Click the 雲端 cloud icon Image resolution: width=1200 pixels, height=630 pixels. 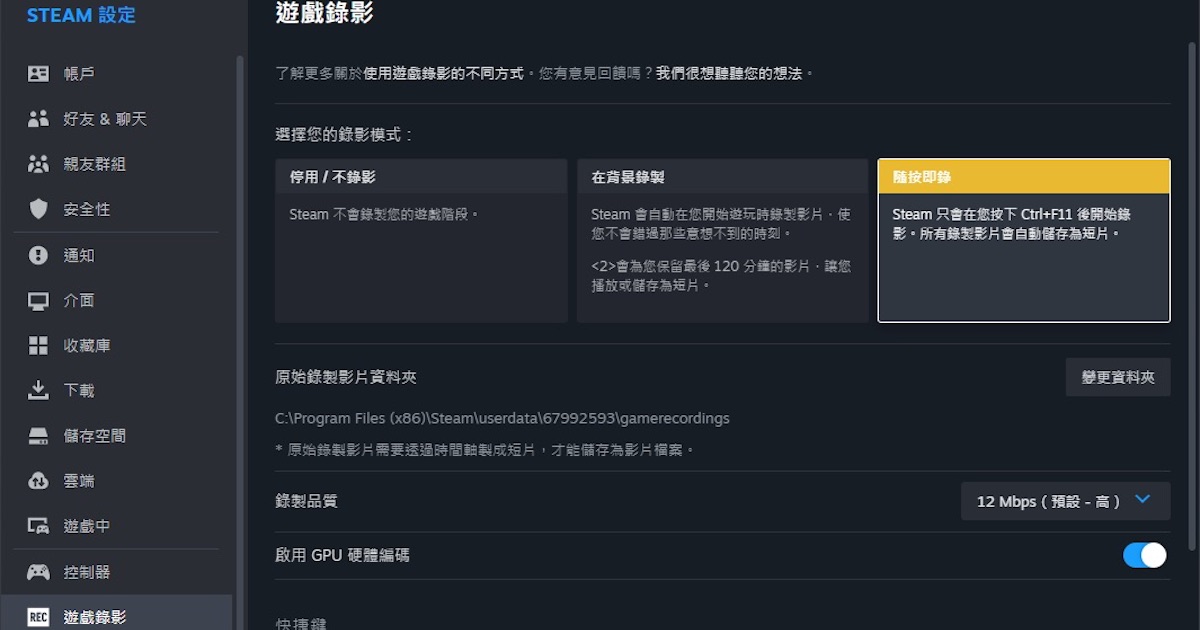pyautogui.click(x=38, y=481)
